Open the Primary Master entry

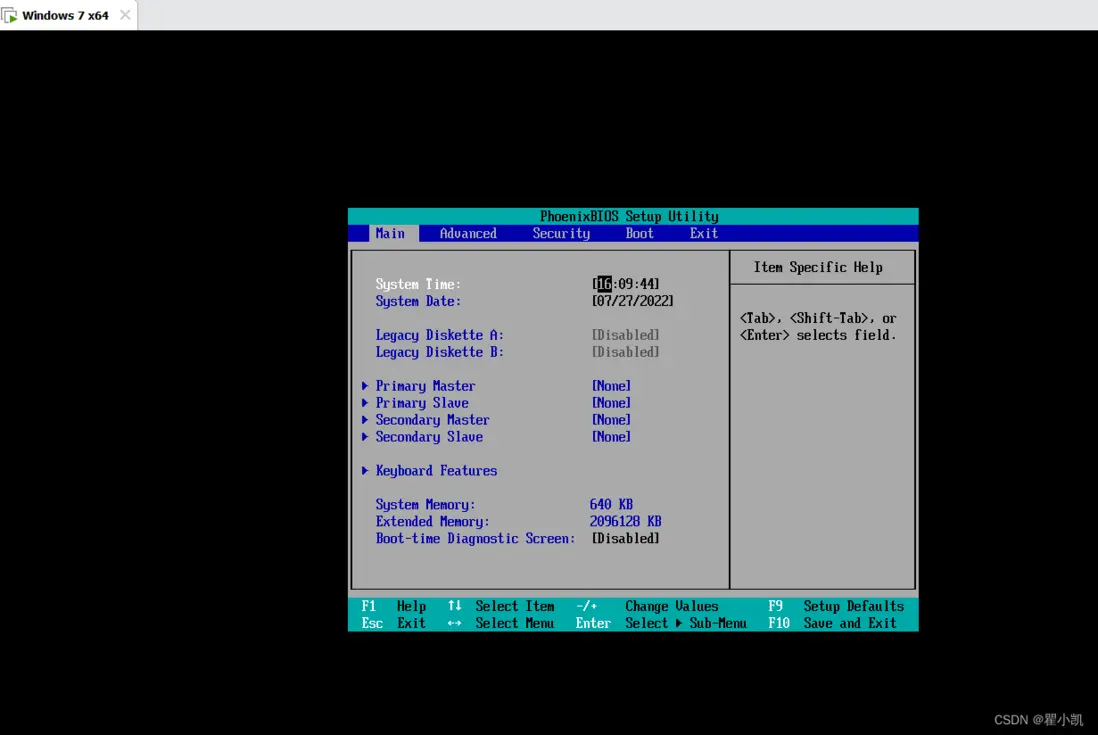click(x=425, y=386)
